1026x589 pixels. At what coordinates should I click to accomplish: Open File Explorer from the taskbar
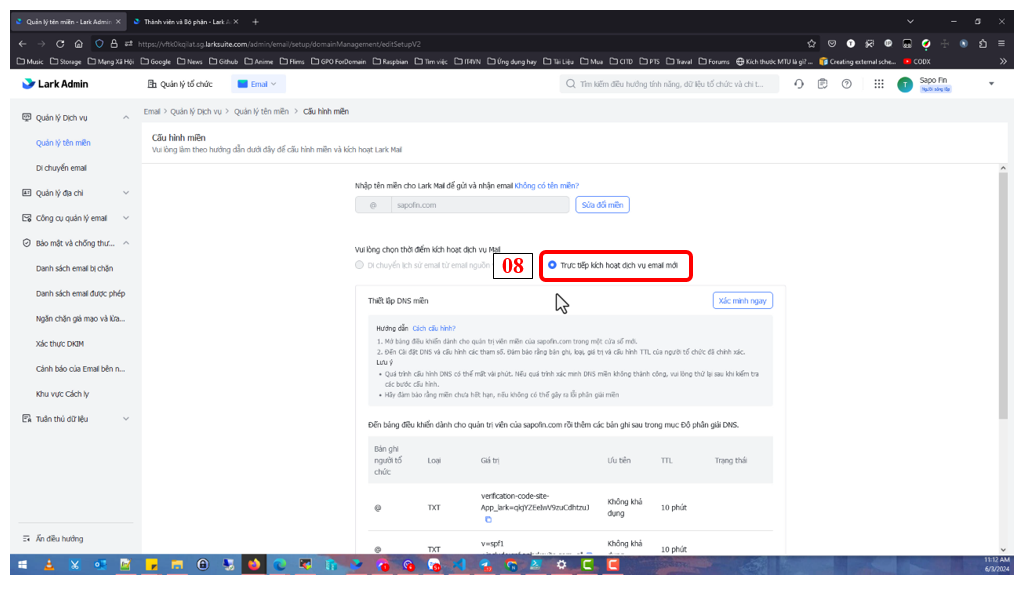177,565
